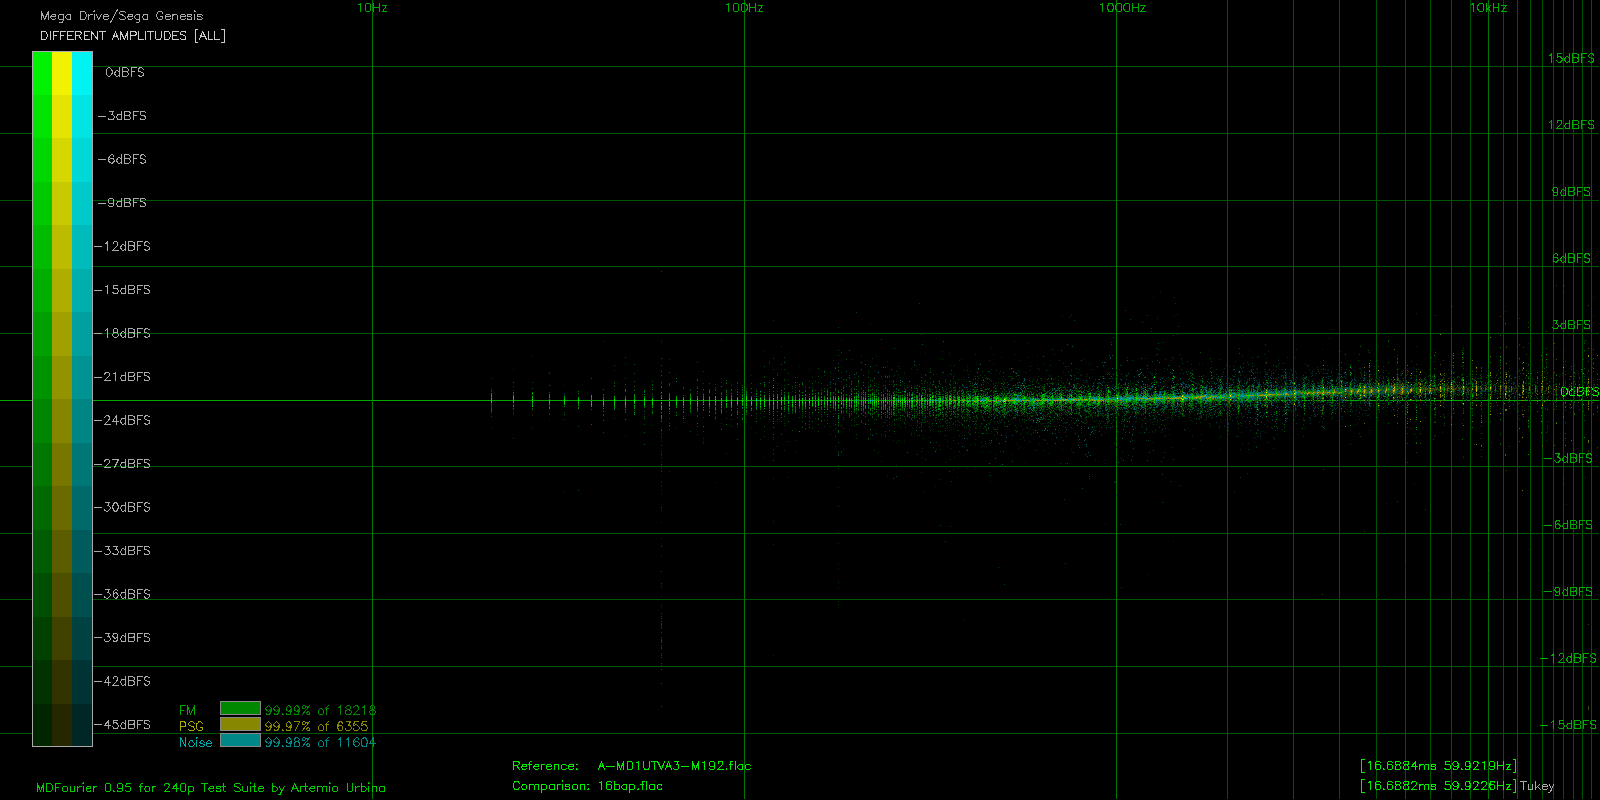Select the 100Hz frequency axis label
Image resolution: width=1600 pixels, height=800 pixels.
point(744,8)
